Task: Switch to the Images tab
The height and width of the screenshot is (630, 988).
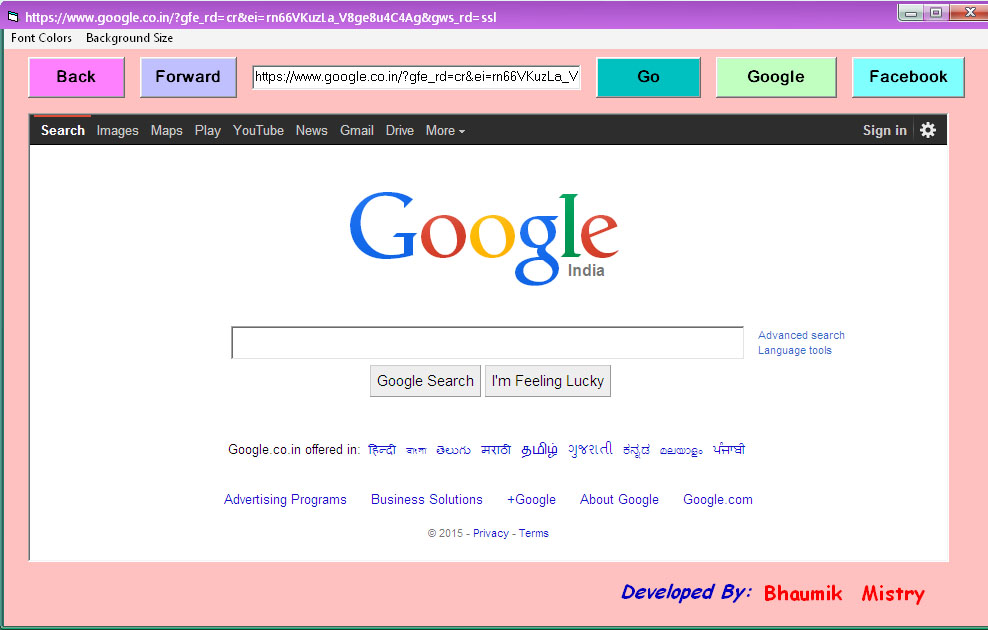Action: pyautogui.click(x=117, y=130)
